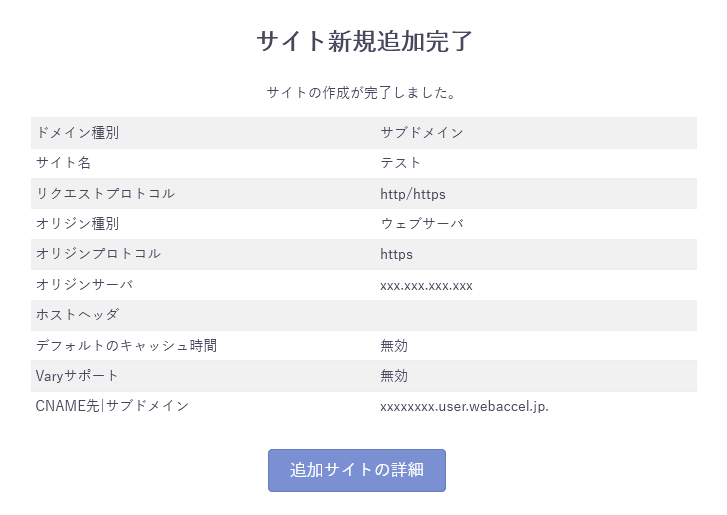
Task: Click the http/https protocol value
Action: pos(412,193)
